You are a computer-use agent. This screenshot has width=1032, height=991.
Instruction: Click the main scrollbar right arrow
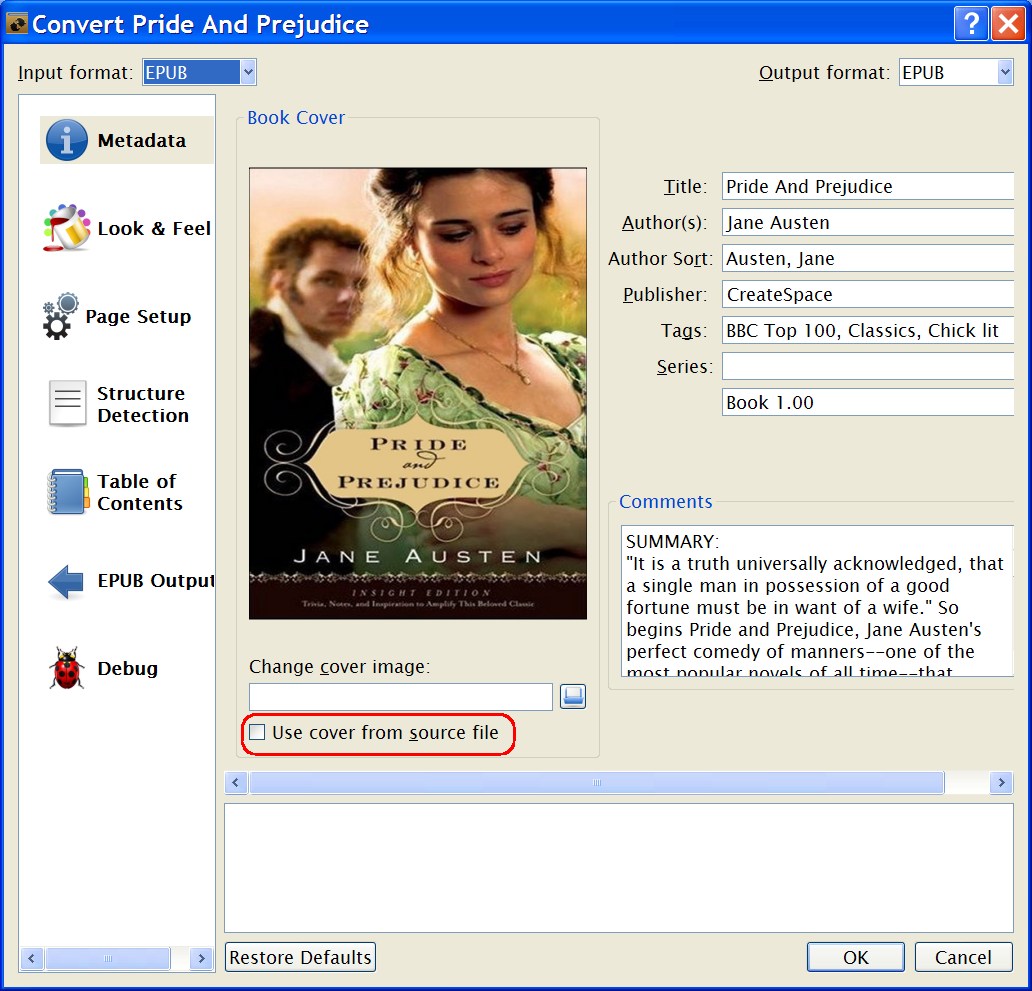(1002, 782)
